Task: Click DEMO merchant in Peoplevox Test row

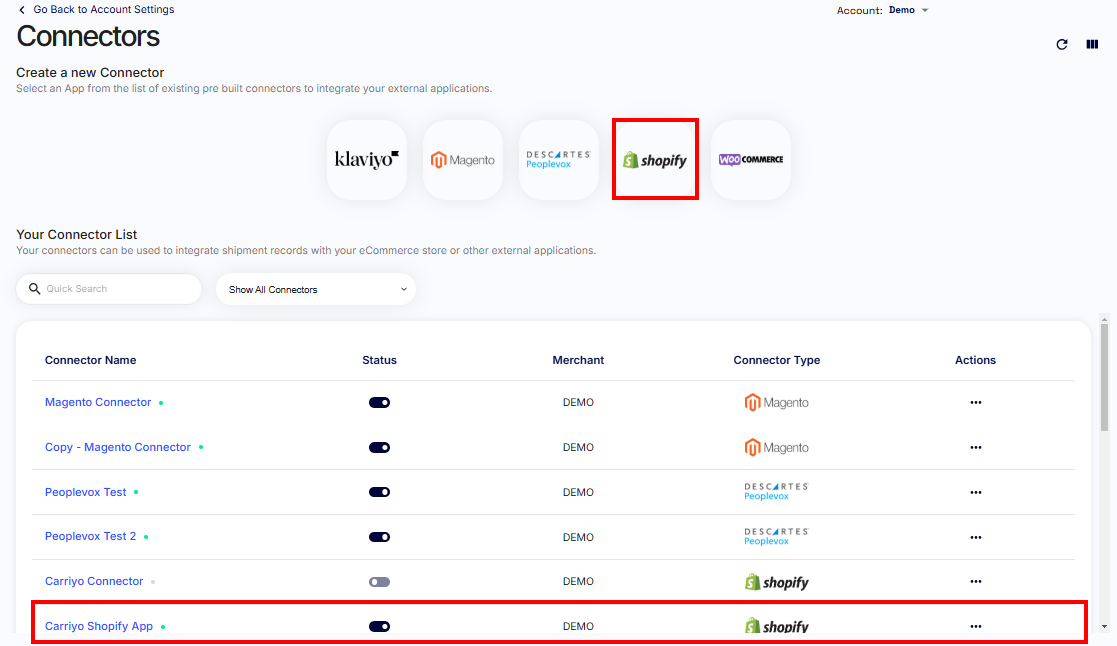Action: point(578,492)
